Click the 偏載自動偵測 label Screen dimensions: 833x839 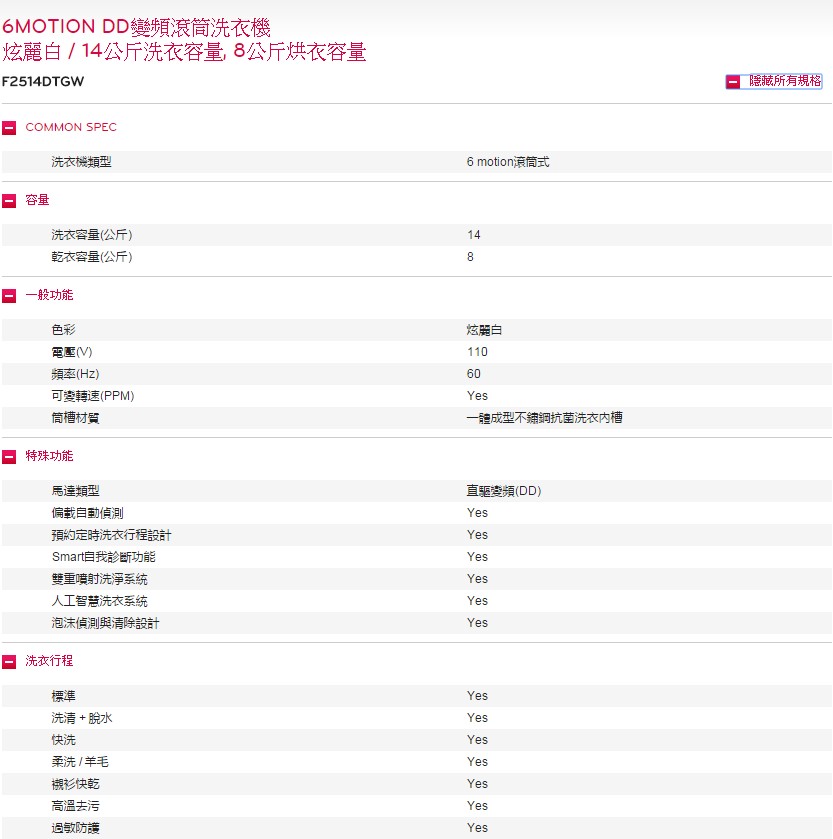coord(87,513)
